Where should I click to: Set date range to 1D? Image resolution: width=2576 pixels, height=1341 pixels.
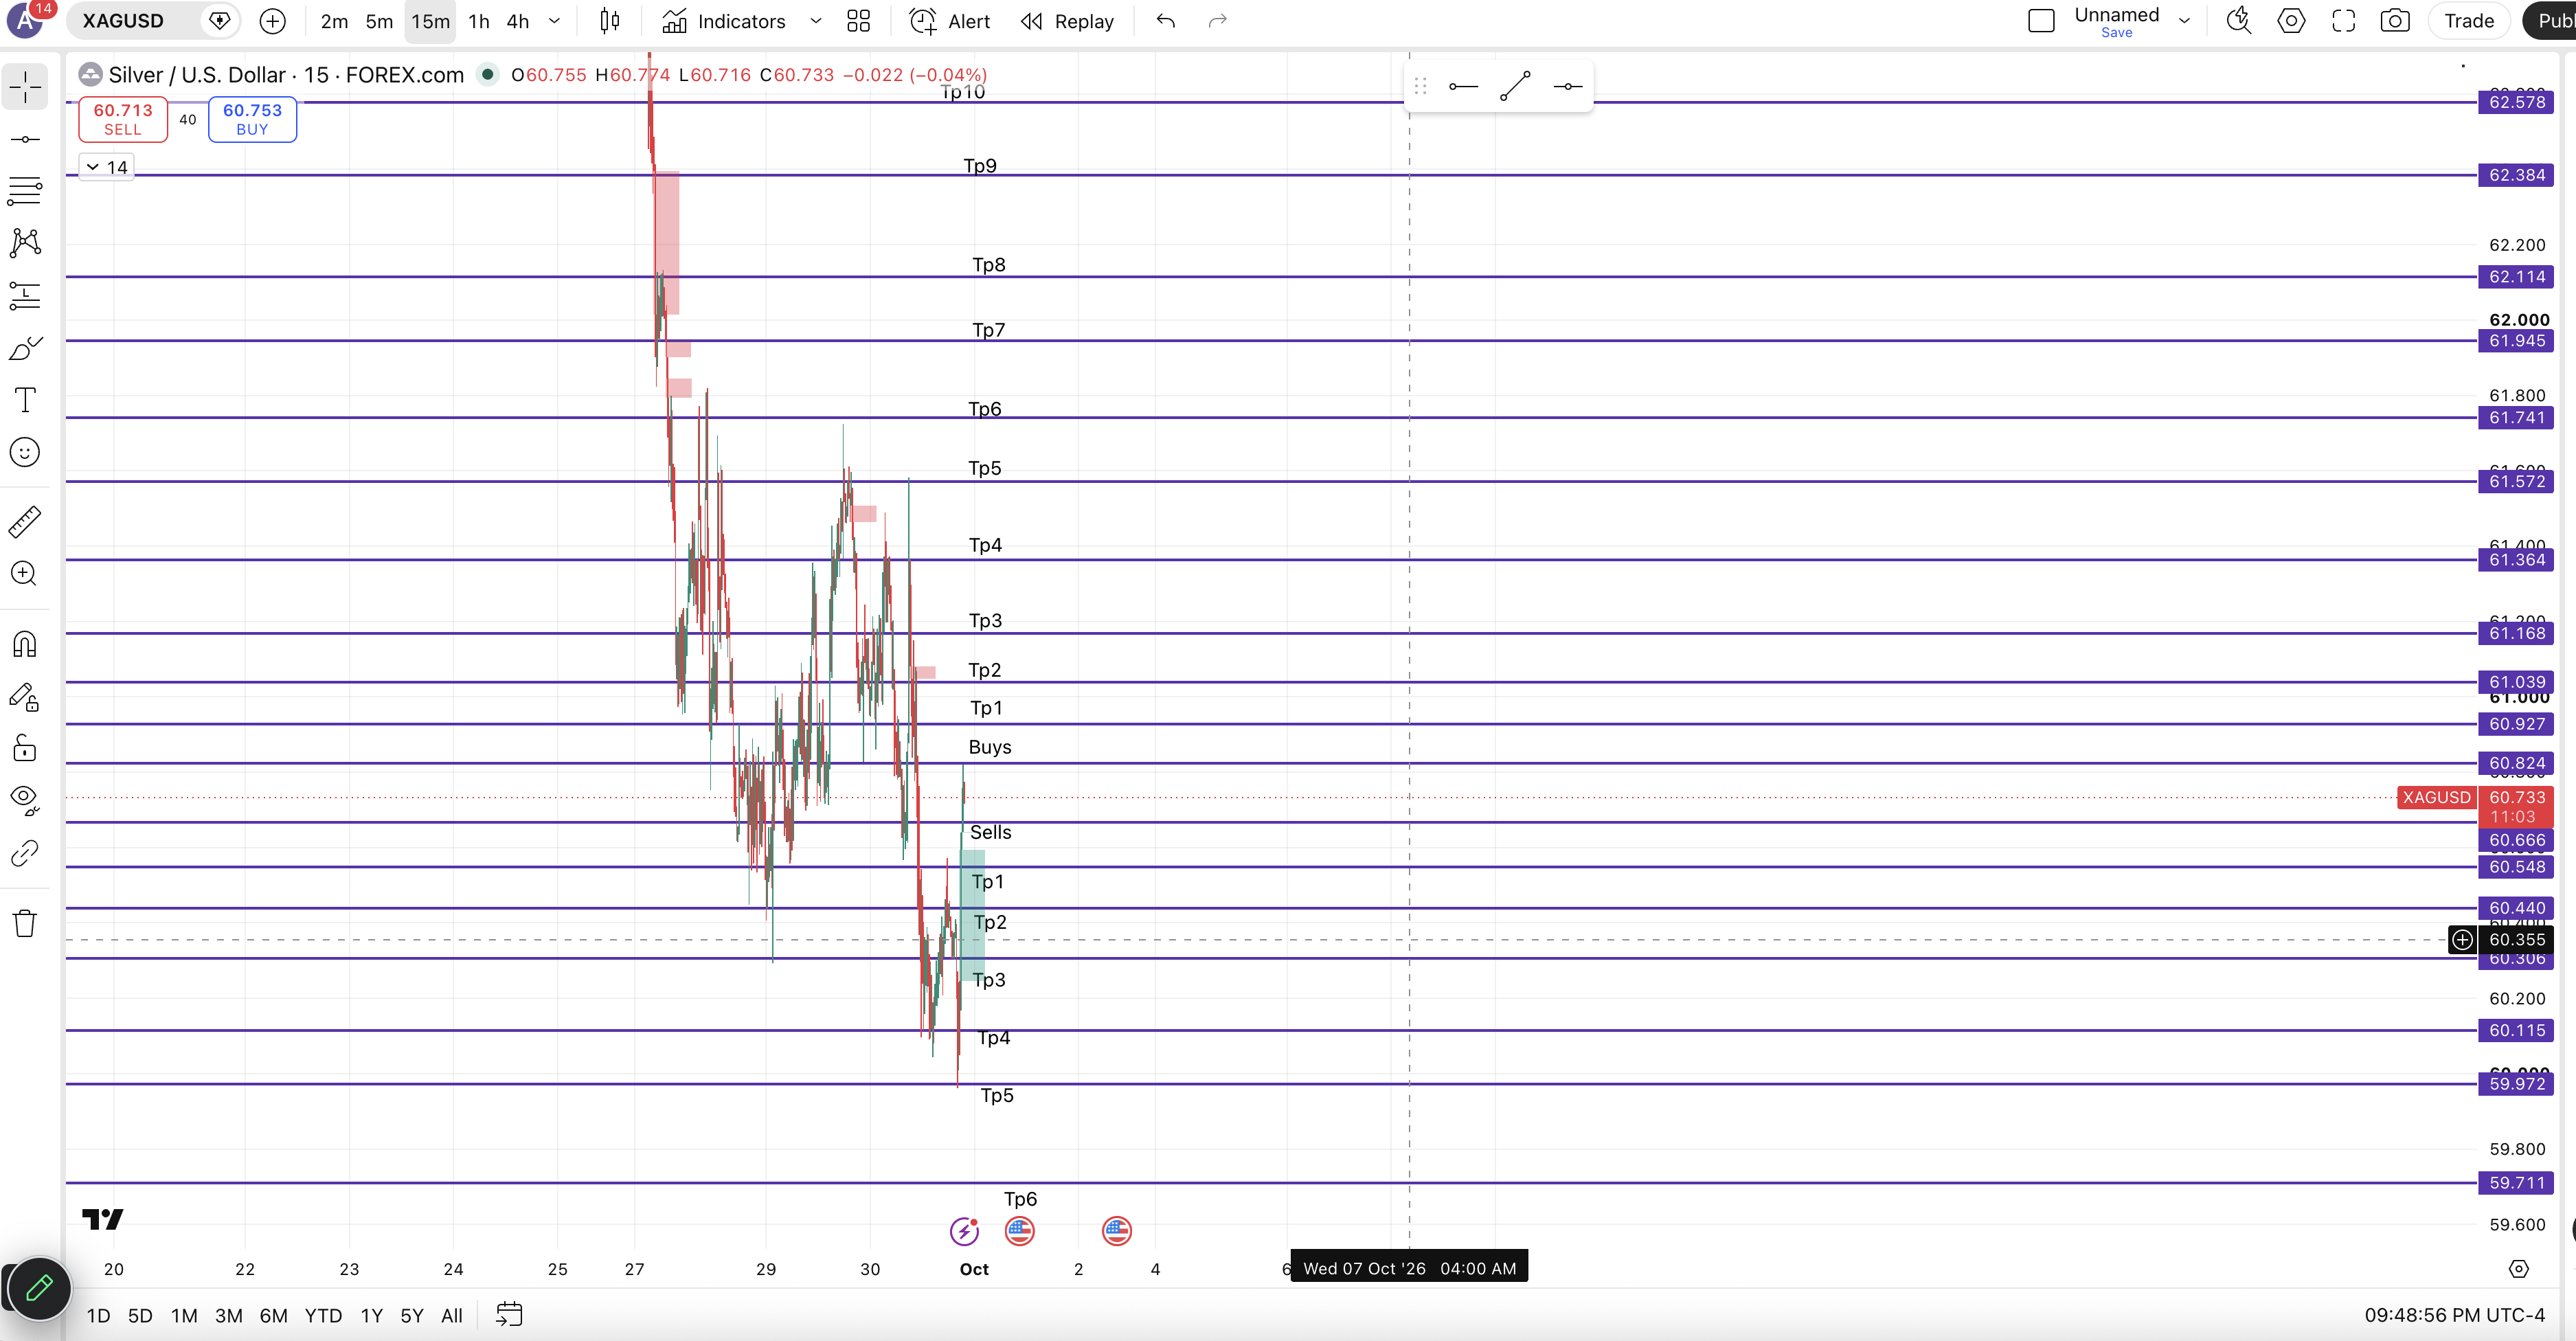click(98, 1316)
